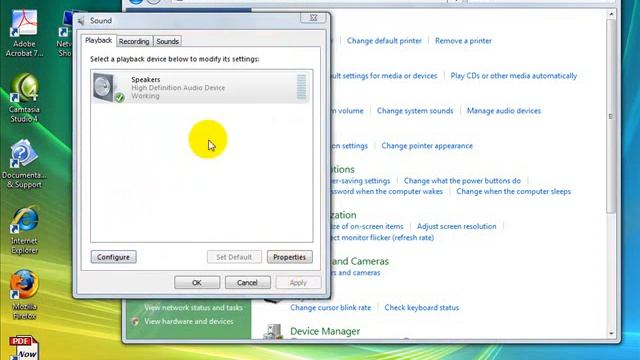Switch to the Playback tab
The image size is (640, 360).
point(98,40)
